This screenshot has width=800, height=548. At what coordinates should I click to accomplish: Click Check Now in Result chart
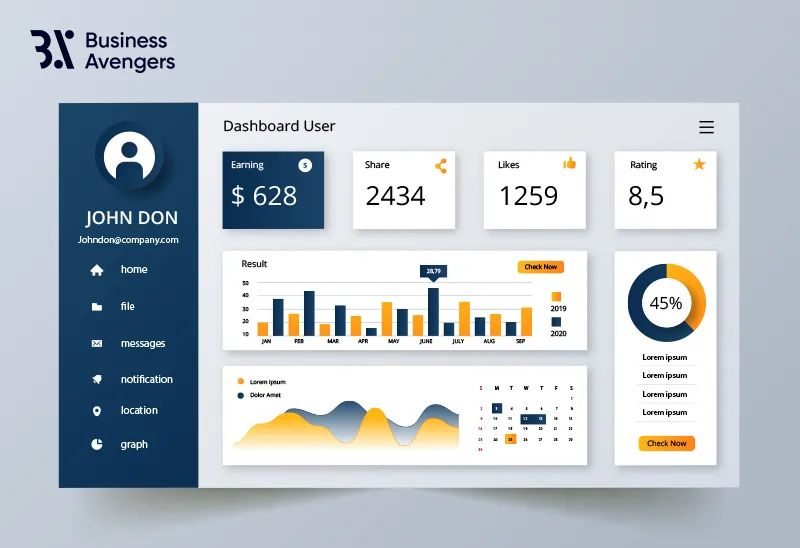541,267
